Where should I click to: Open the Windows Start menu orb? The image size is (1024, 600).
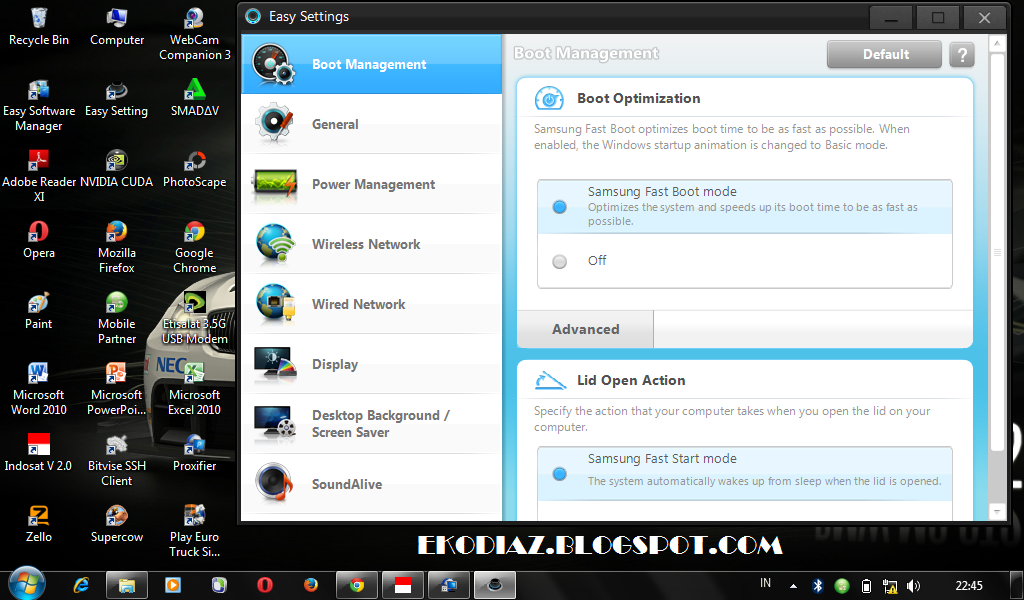(x=26, y=583)
